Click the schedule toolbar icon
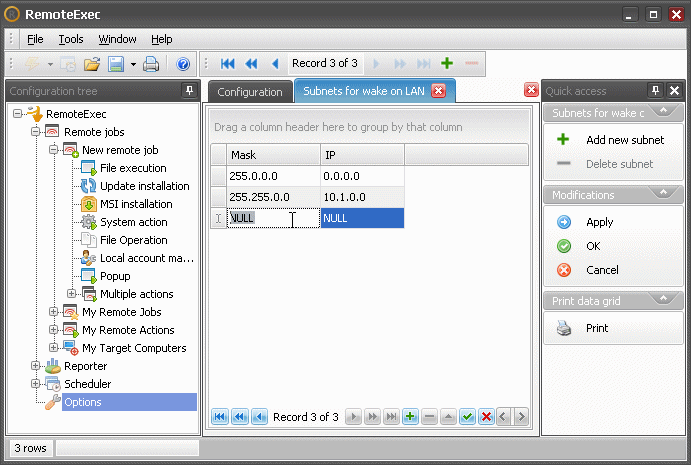Image resolution: width=691 pixels, height=465 pixels. [68, 64]
